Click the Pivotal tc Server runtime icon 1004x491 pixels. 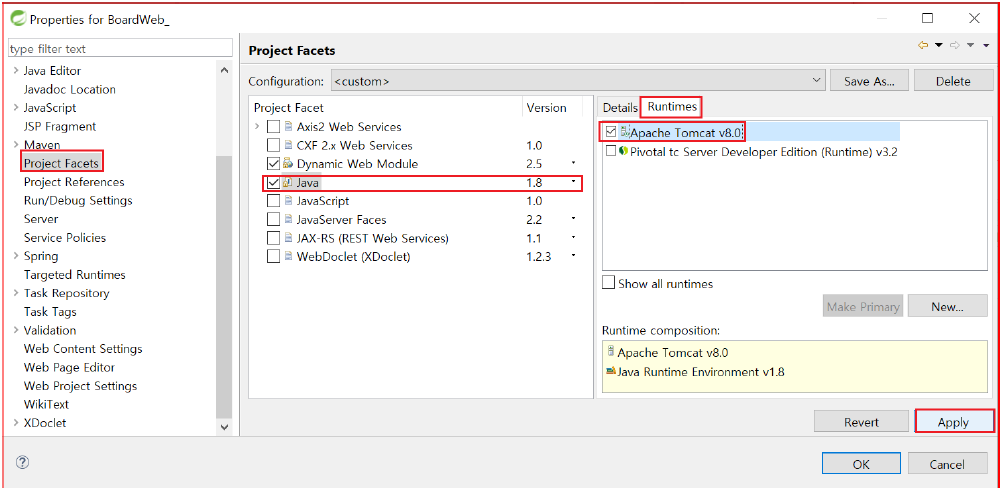pyautogui.click(x=623, y=150)
